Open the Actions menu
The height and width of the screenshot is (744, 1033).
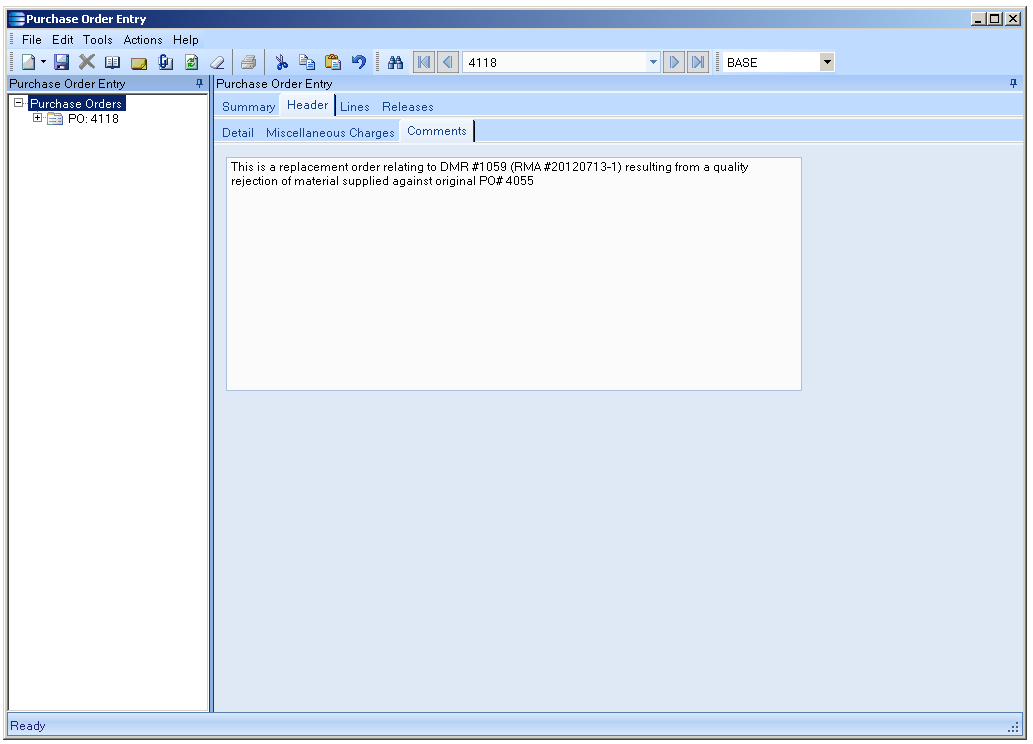[x=143, y=40]
